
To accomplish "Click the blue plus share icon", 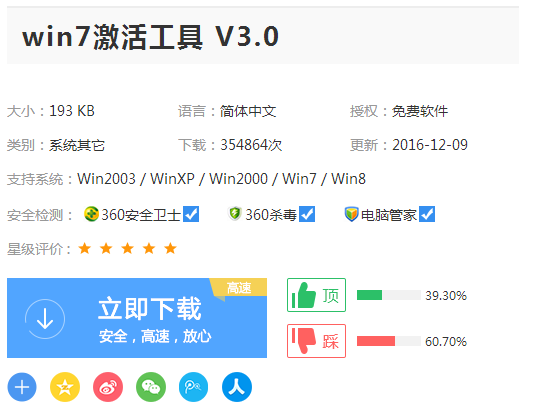I will 22,387.
